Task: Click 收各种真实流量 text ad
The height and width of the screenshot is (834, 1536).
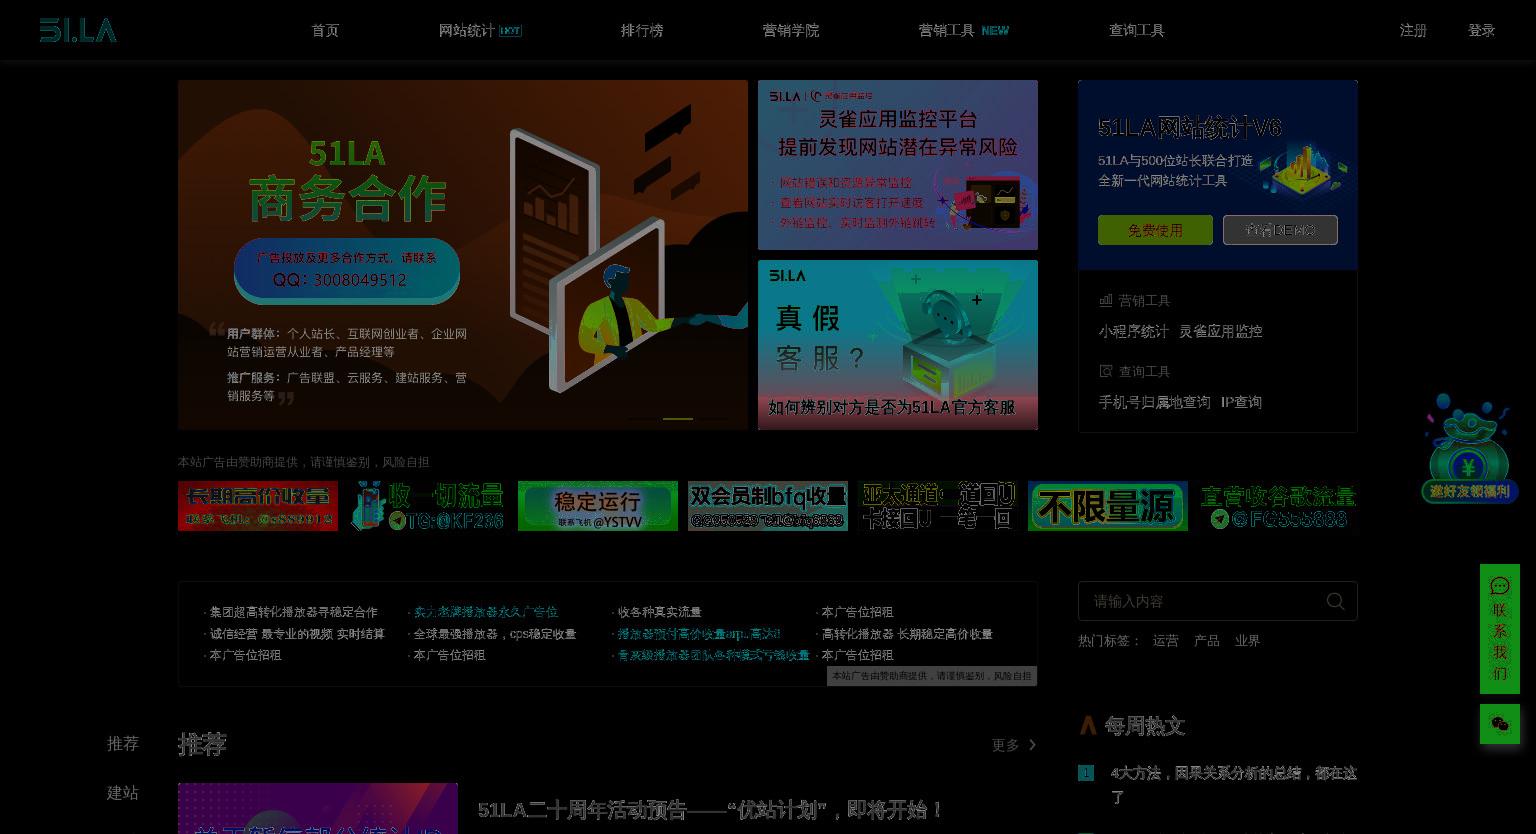Action: 659,612
